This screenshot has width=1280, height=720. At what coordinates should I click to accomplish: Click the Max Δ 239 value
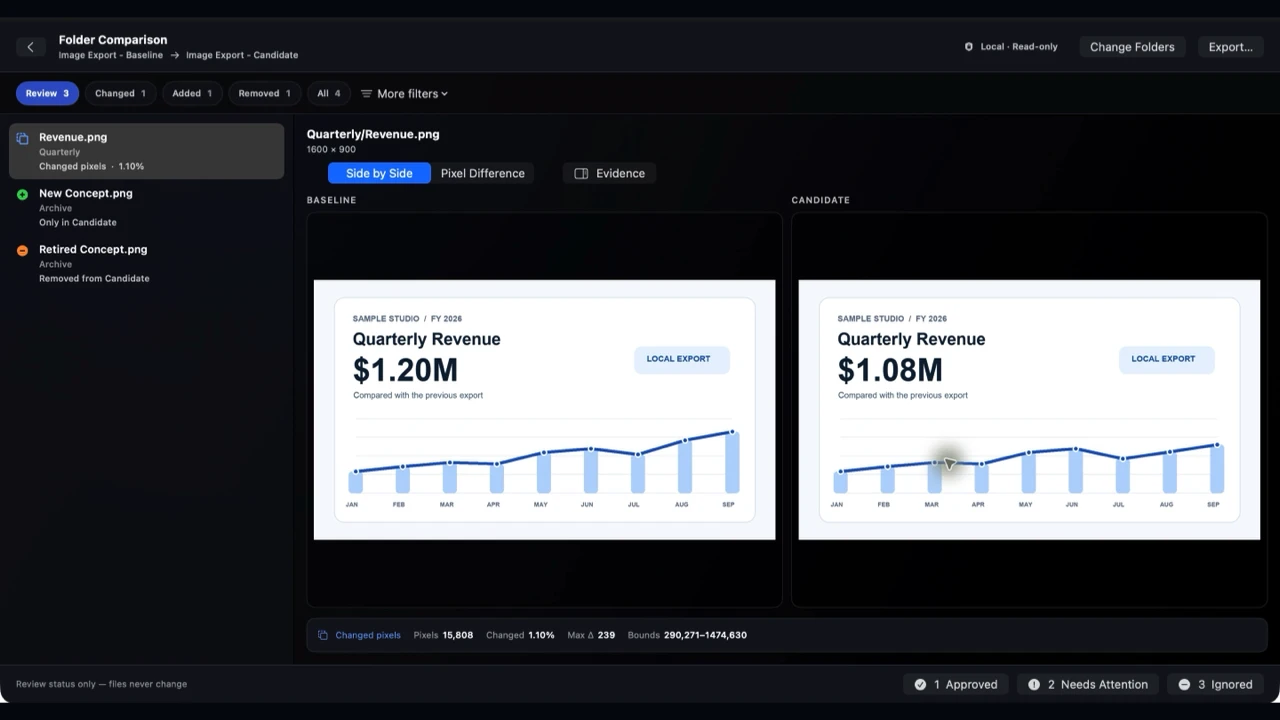pos(591,635)
